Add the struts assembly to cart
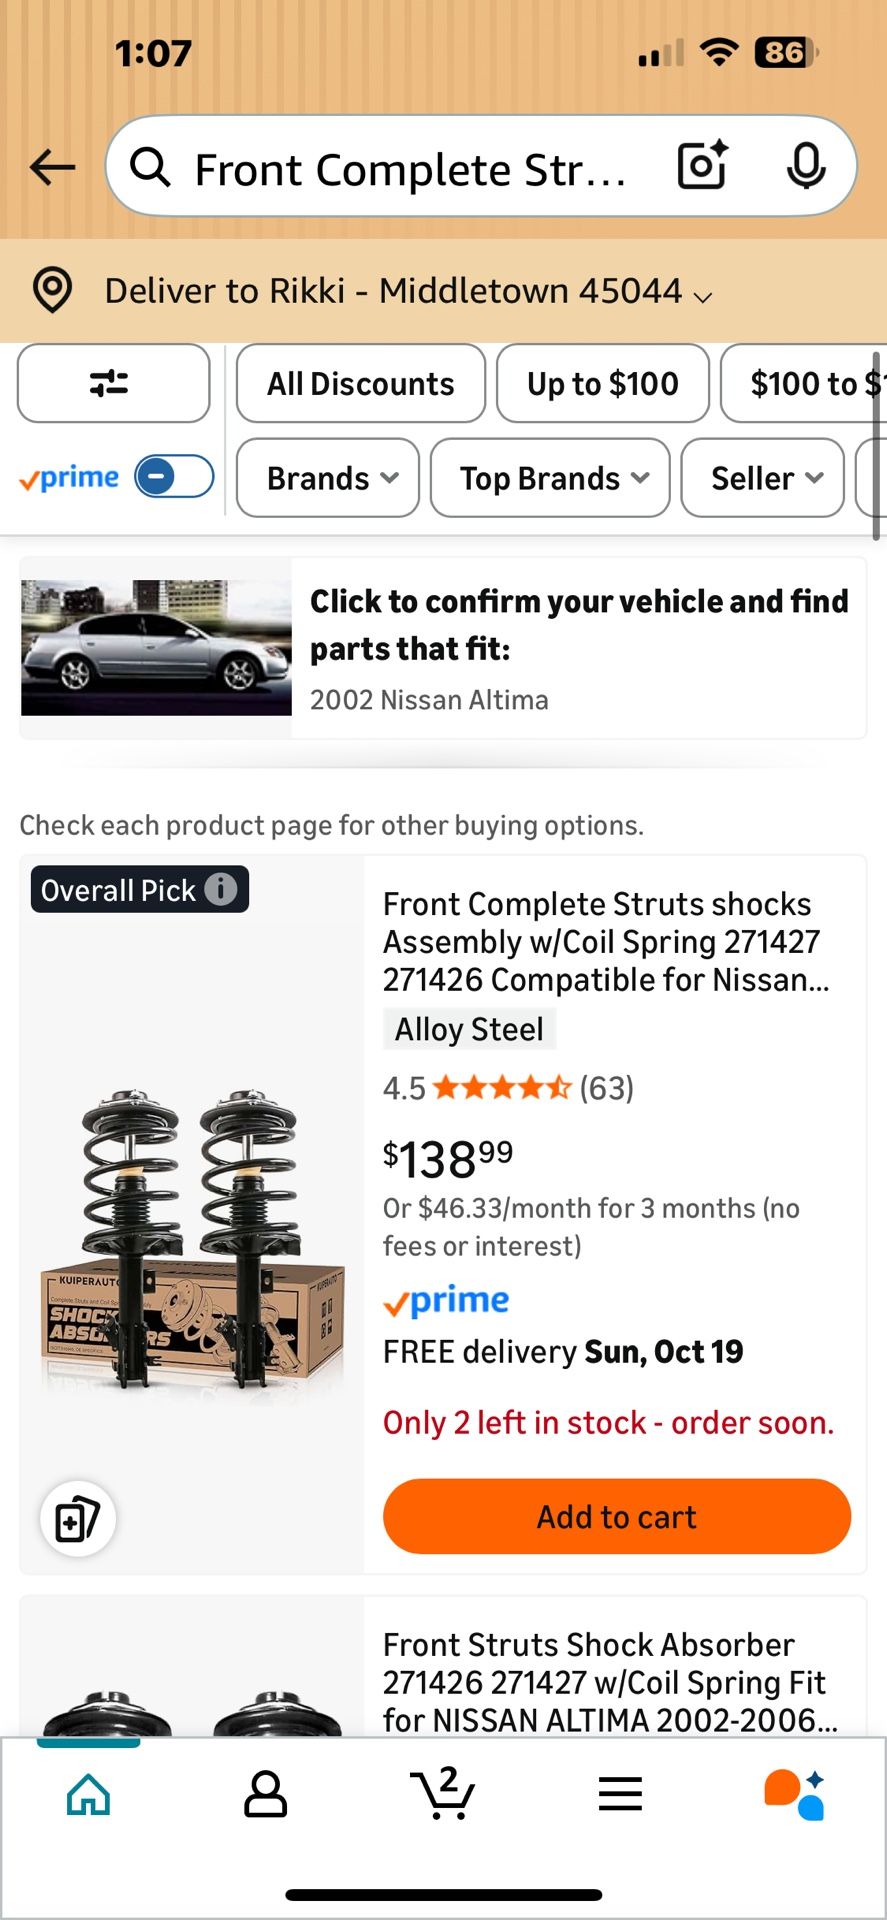Image resolution: width=887 pixels, height=1920 pixels. [x=616, y=1516]
